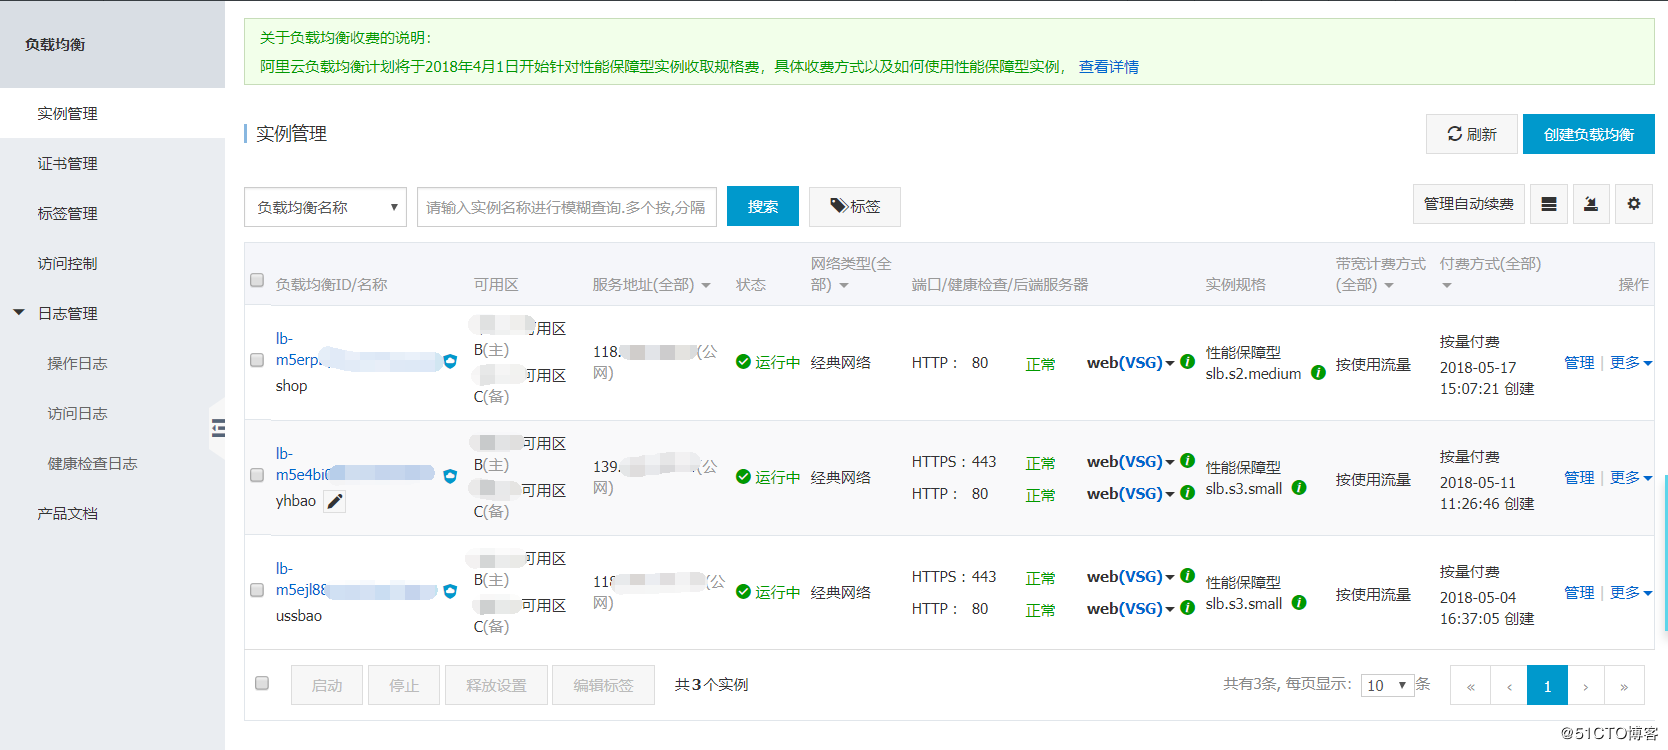1668x750 pixels.
Task: Check the checkbox for the ussbao instance
Action: (x=257, y=590)
